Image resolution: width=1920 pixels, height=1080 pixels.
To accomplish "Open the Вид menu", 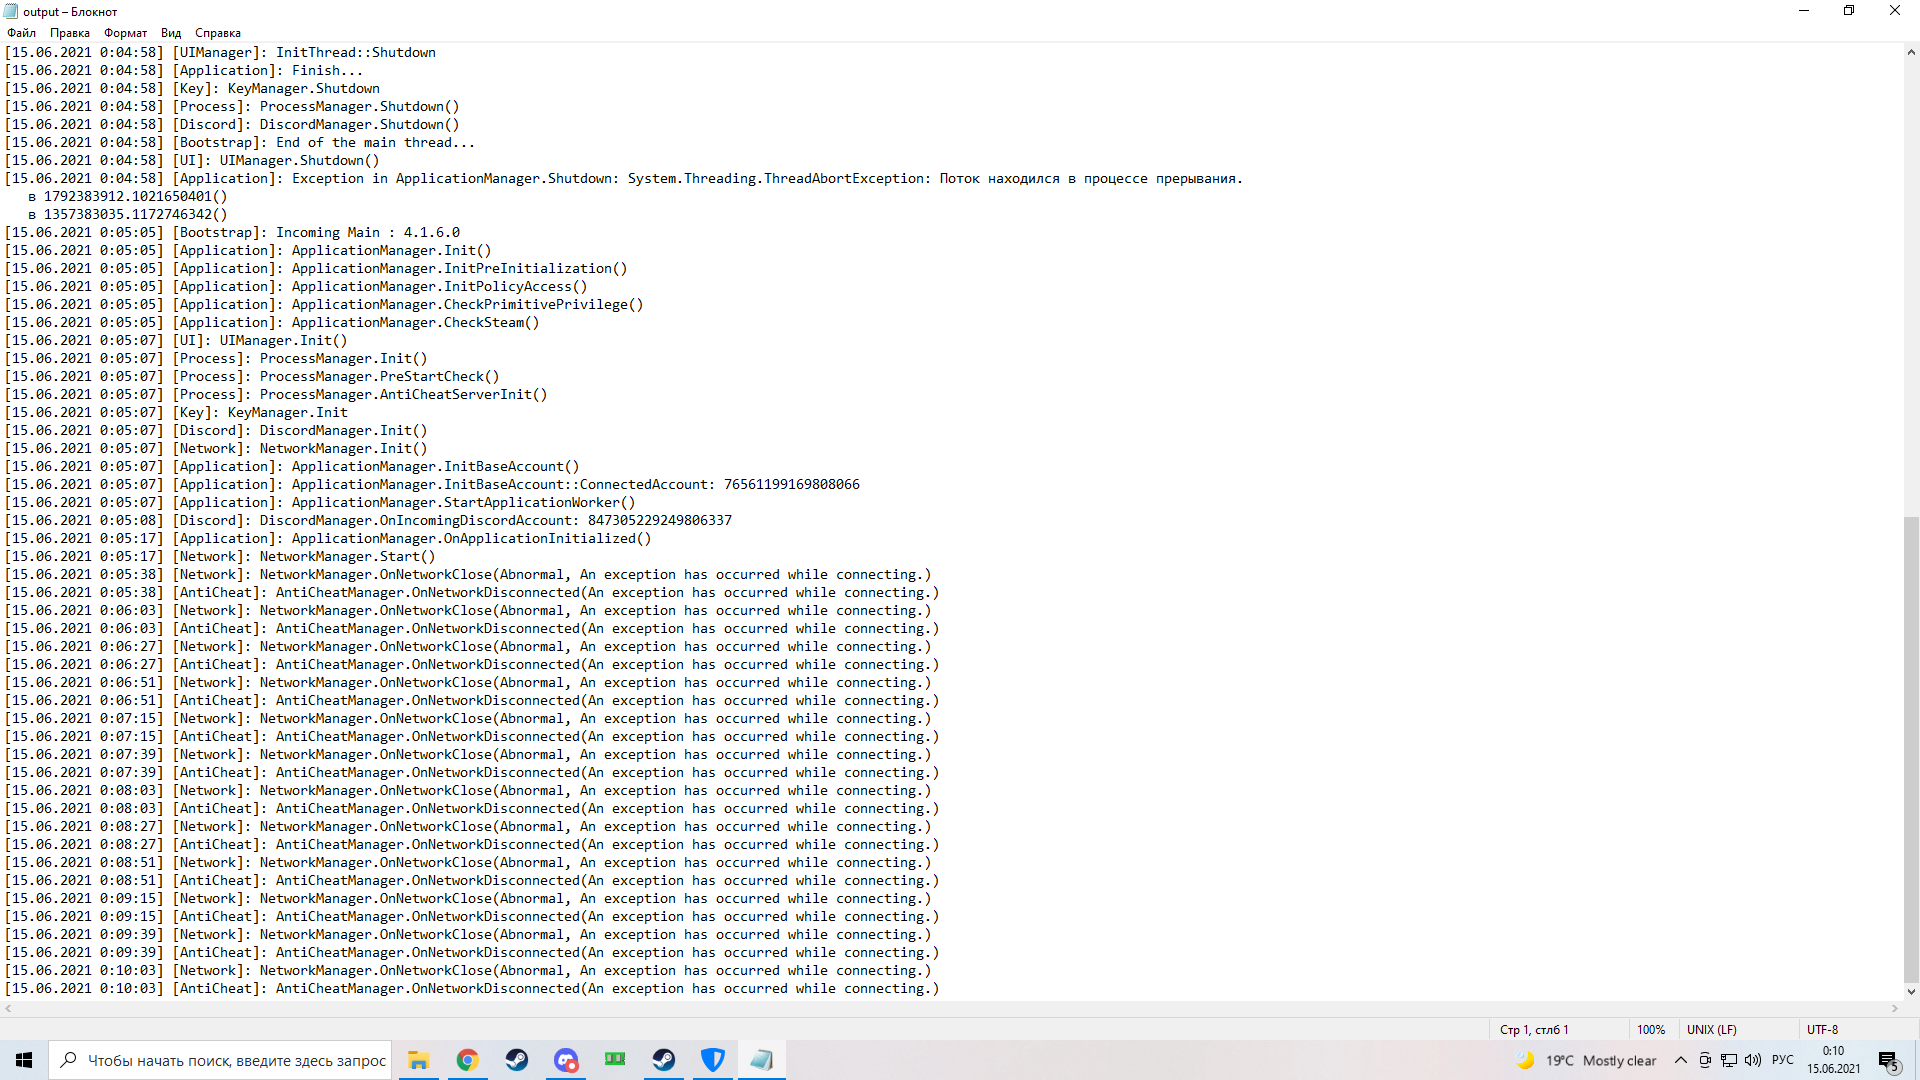I will [x=171, y=33].
